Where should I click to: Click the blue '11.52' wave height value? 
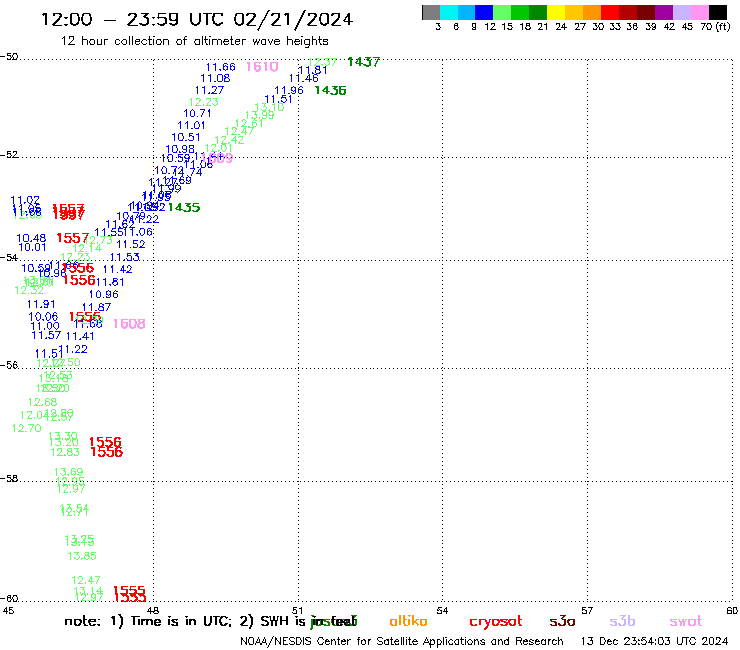pos(131,245)
